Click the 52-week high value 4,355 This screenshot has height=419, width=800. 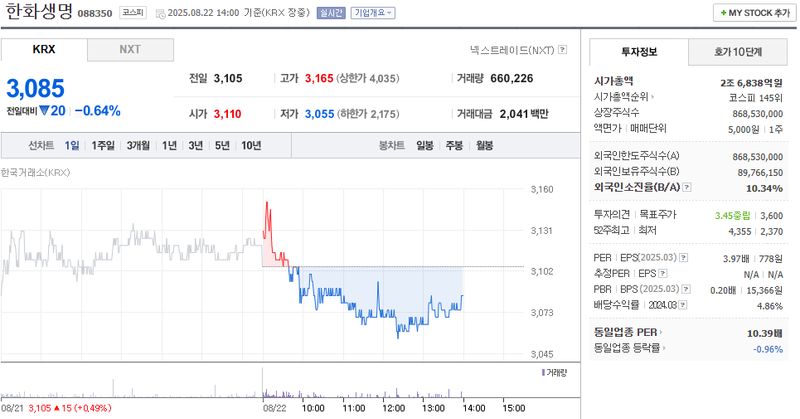740,232
